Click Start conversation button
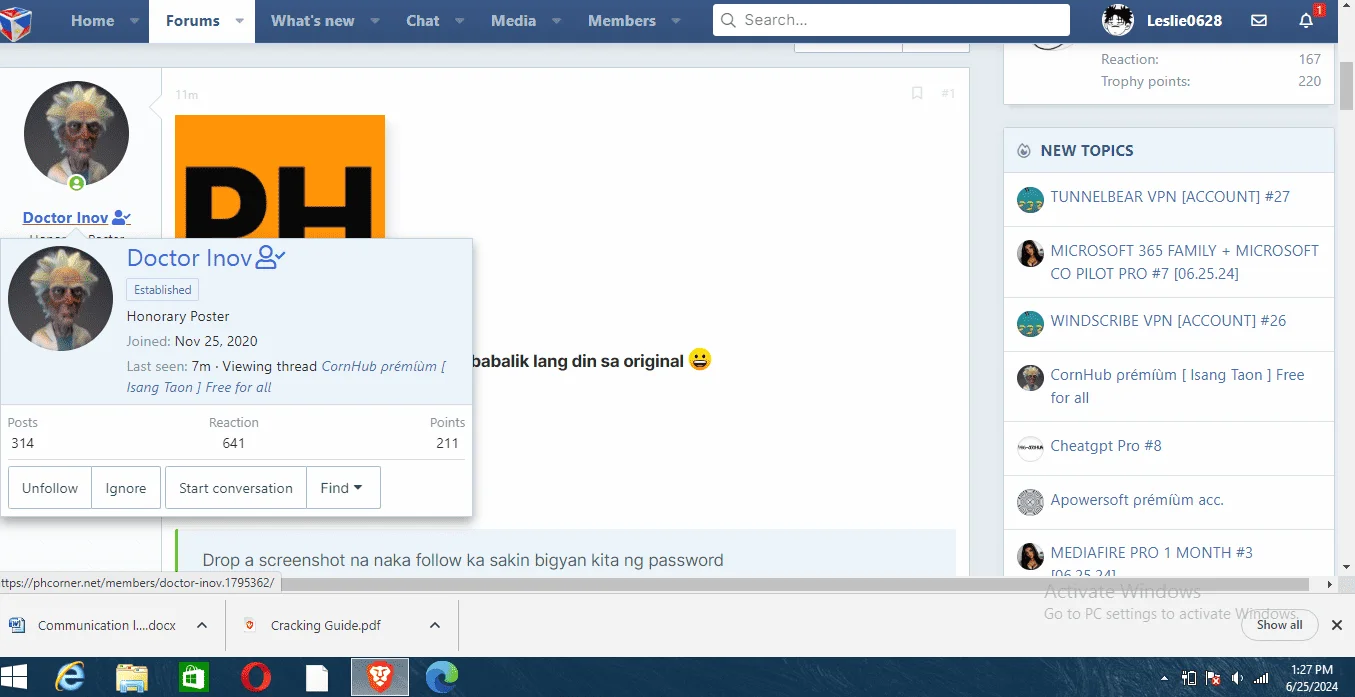 [236, 488]
